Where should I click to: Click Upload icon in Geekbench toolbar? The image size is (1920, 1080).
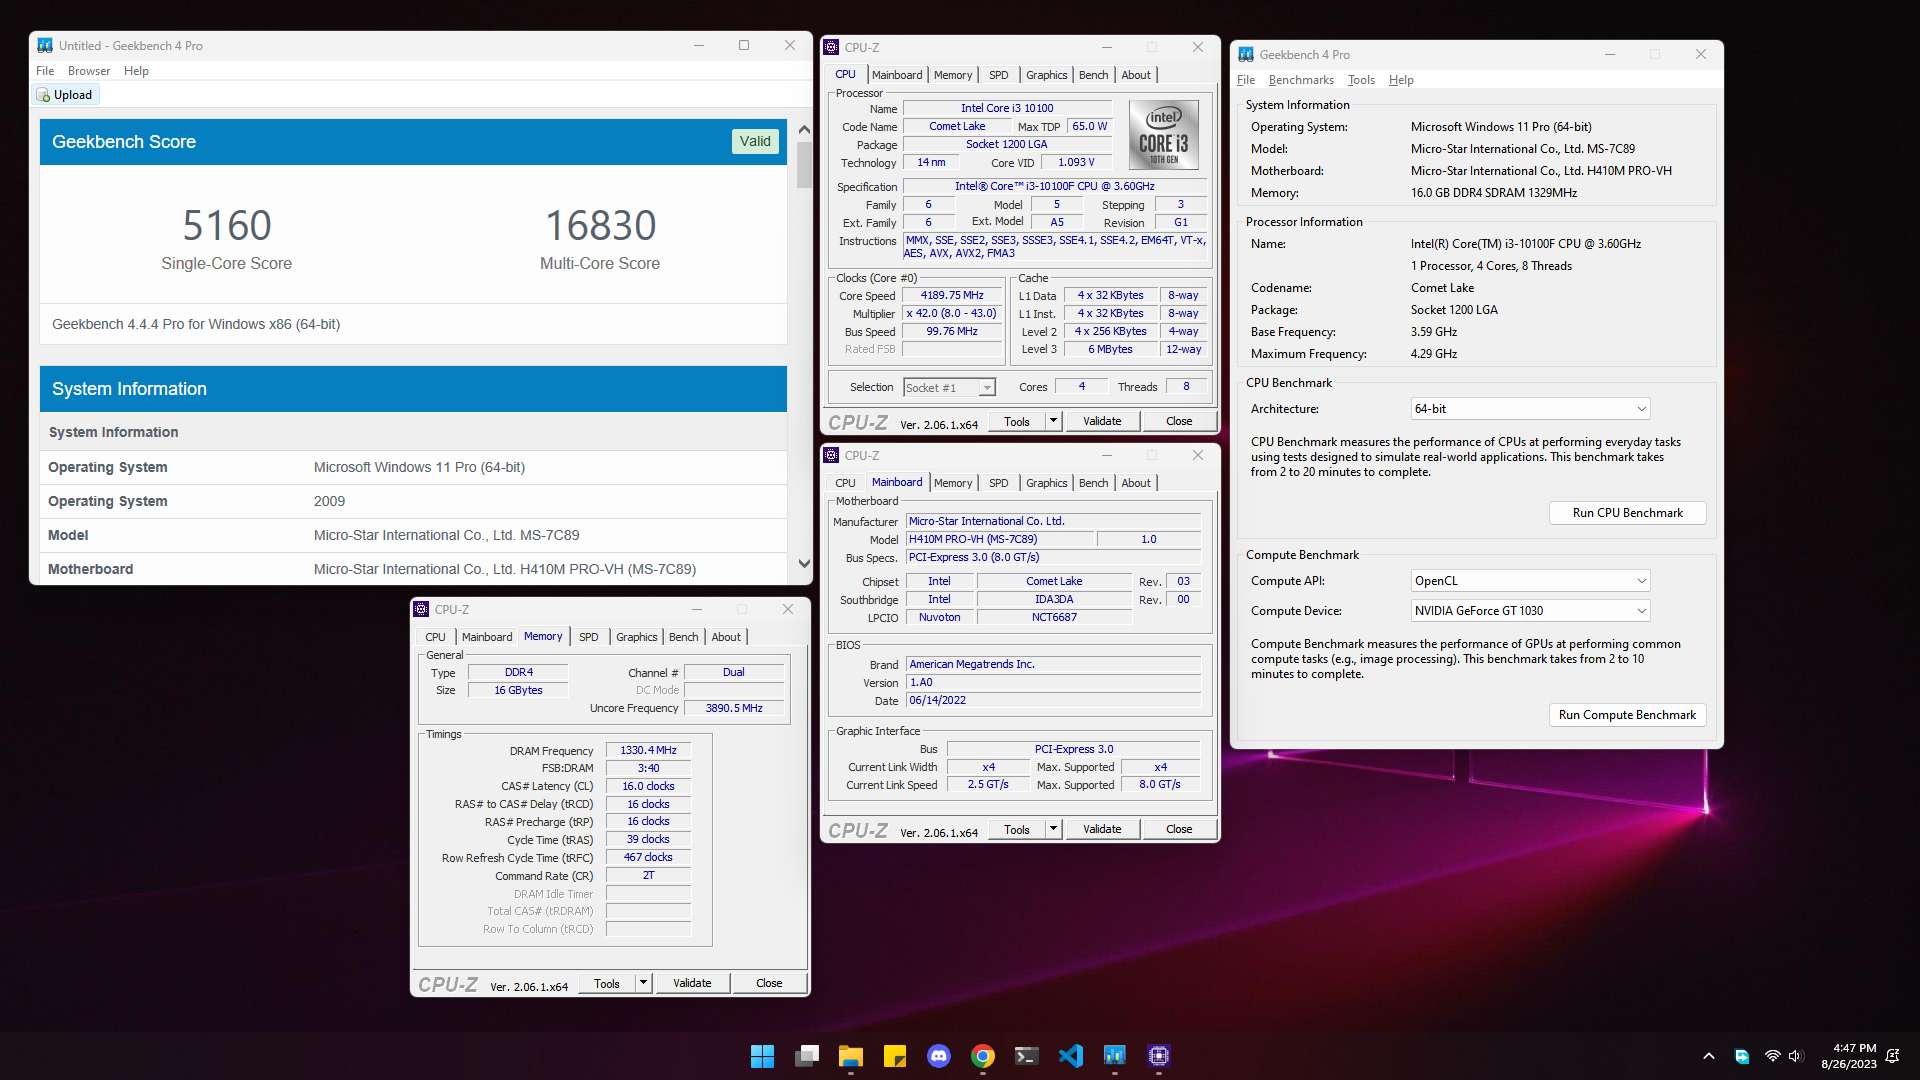tap(43, 95)
